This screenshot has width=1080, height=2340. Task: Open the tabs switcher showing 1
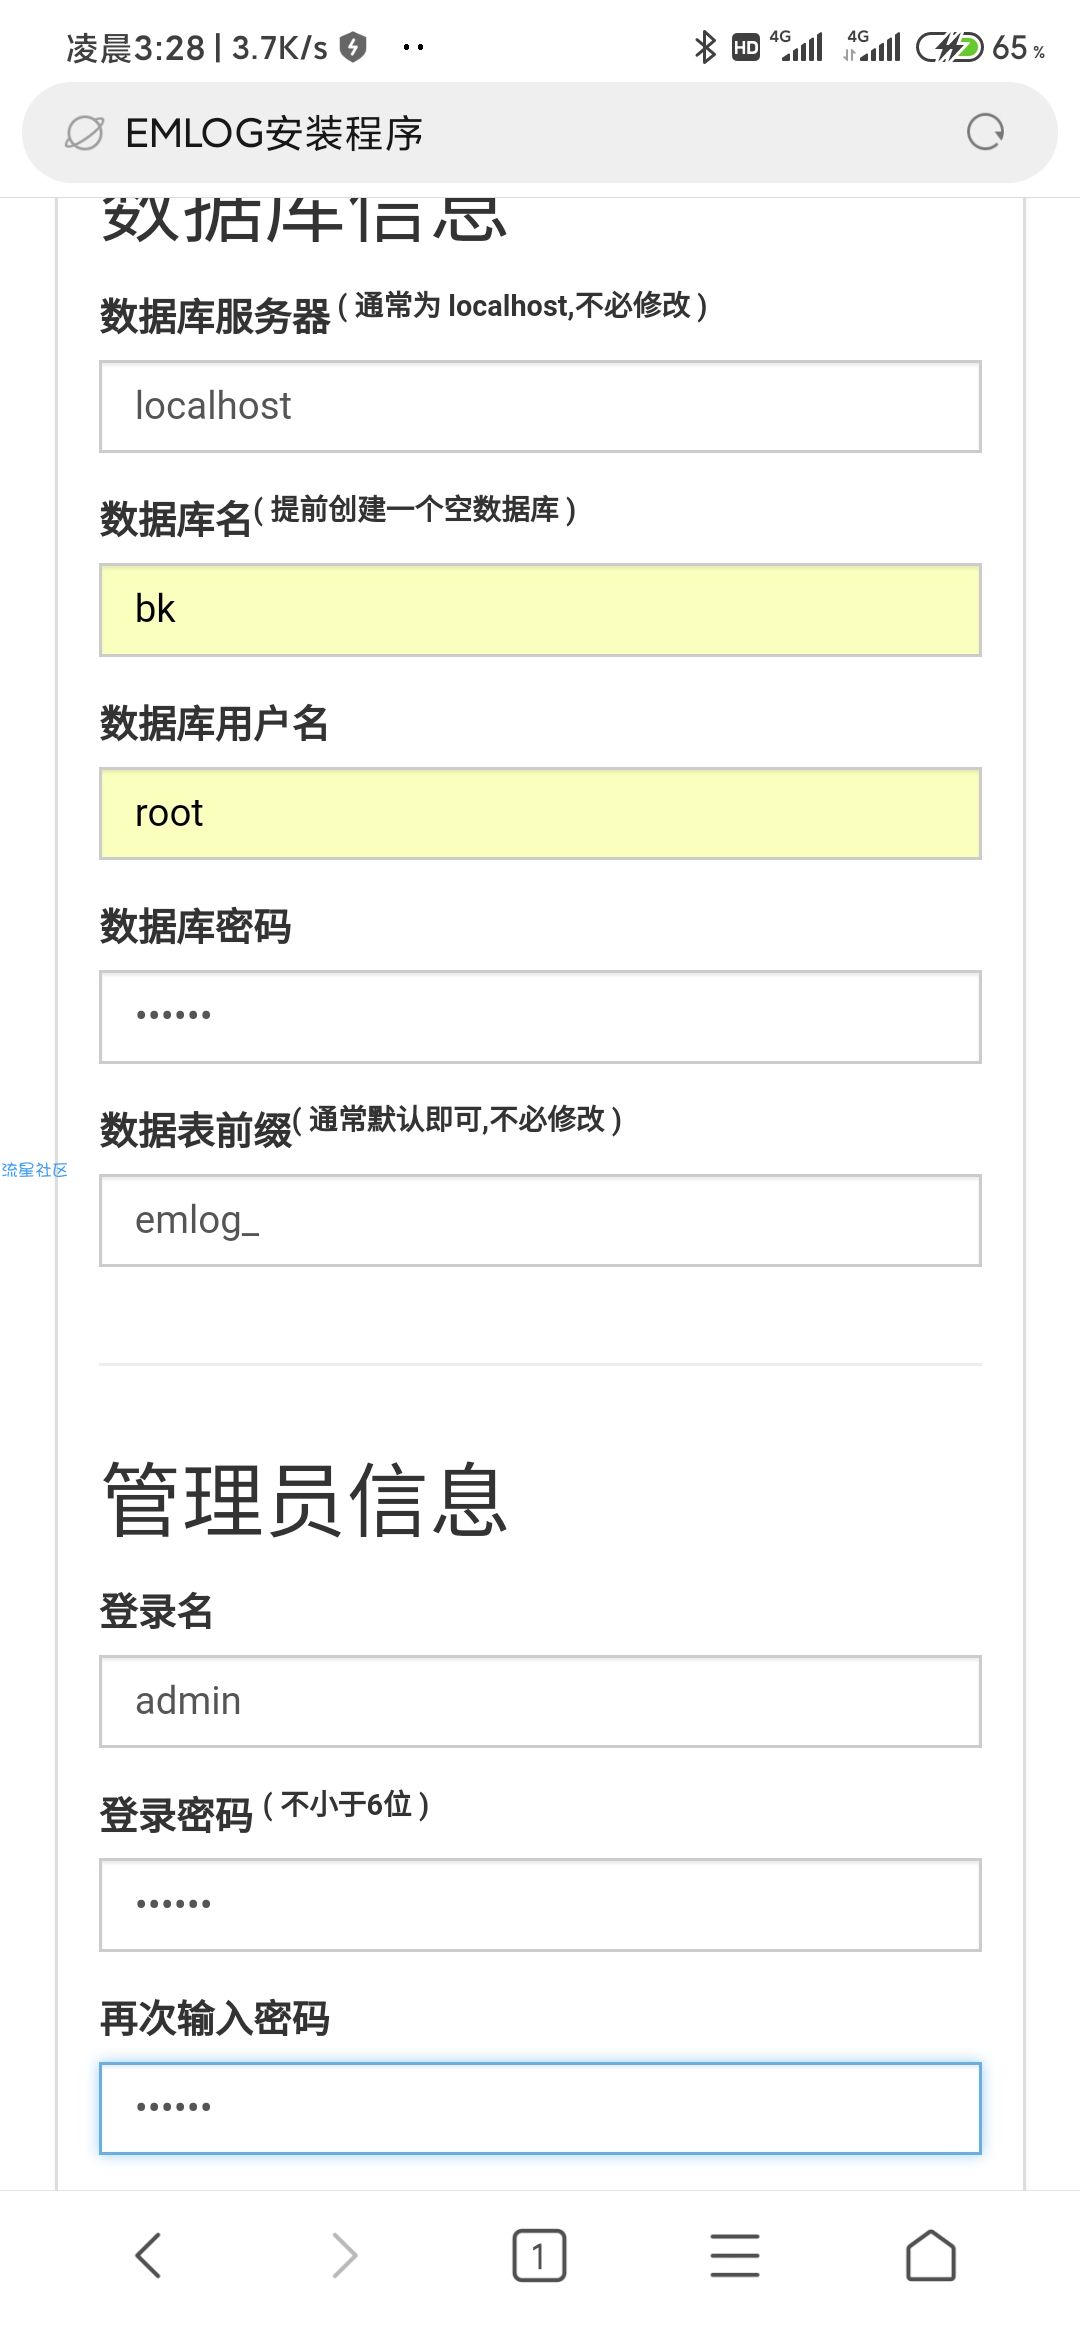click(539, 2256)
